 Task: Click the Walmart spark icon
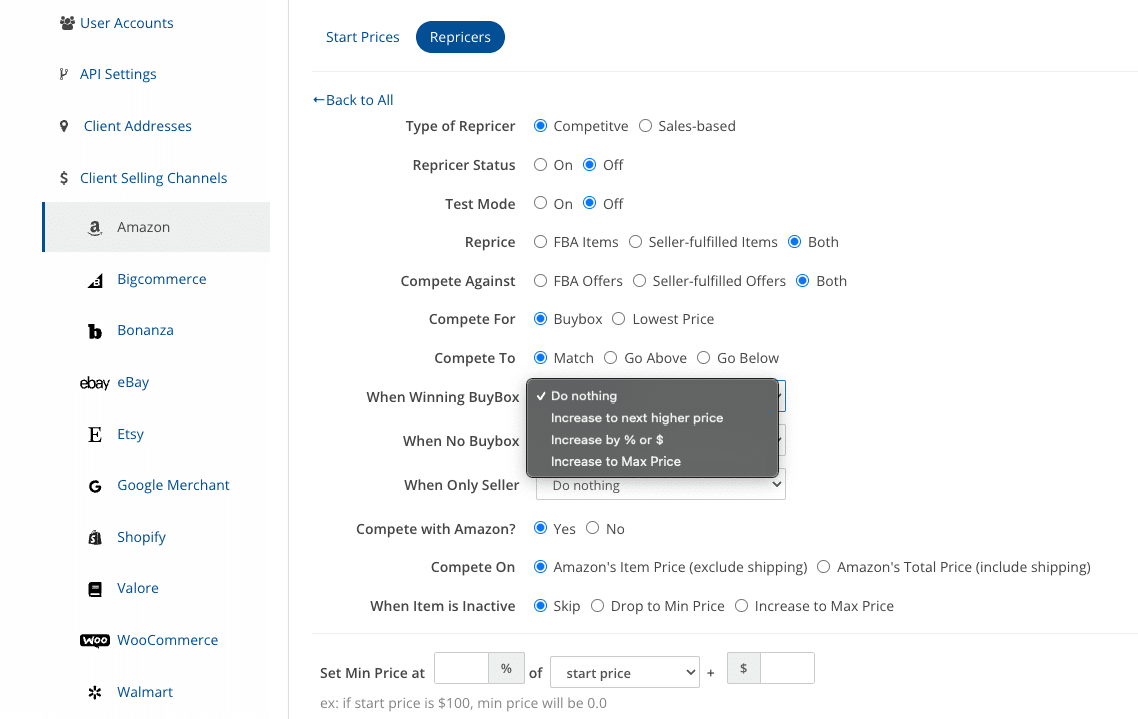[95, 693]
